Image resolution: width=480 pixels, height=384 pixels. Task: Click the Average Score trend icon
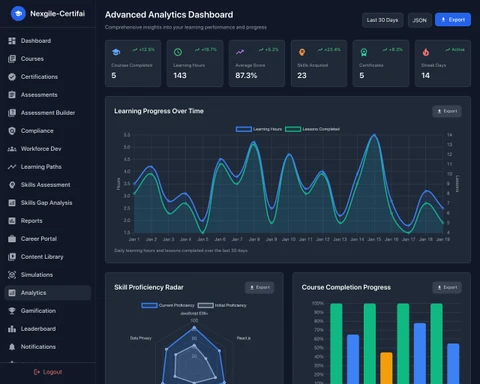tap(240, 52)
